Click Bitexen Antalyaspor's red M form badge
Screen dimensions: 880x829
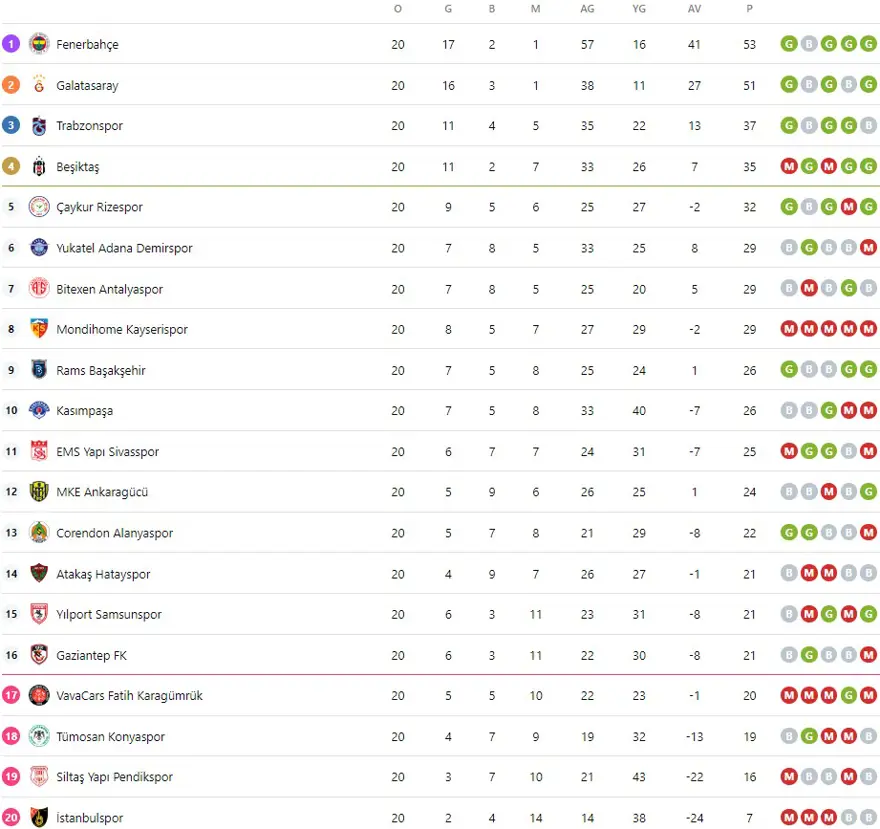[x=808, y=289]
